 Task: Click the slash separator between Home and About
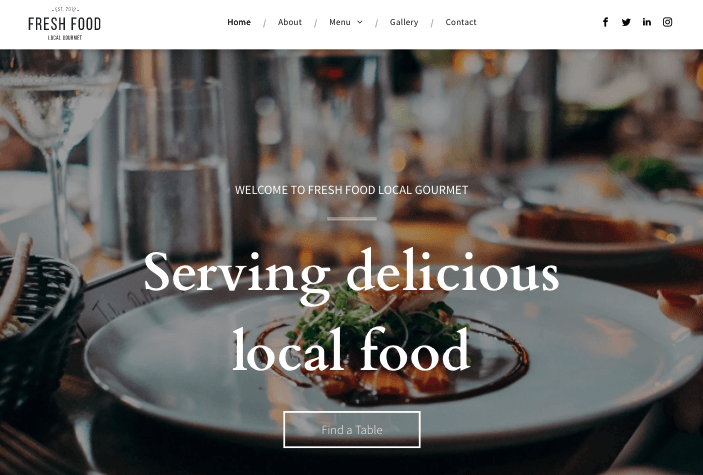(265, 22)
